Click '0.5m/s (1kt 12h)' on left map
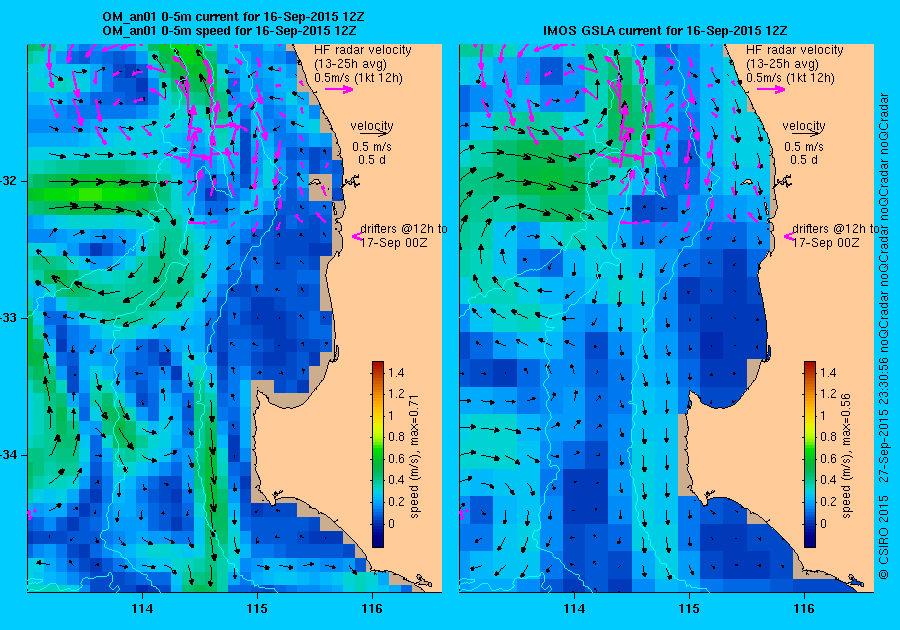The width and height of the screenshot is (900, 630). [x=358, y=78]
